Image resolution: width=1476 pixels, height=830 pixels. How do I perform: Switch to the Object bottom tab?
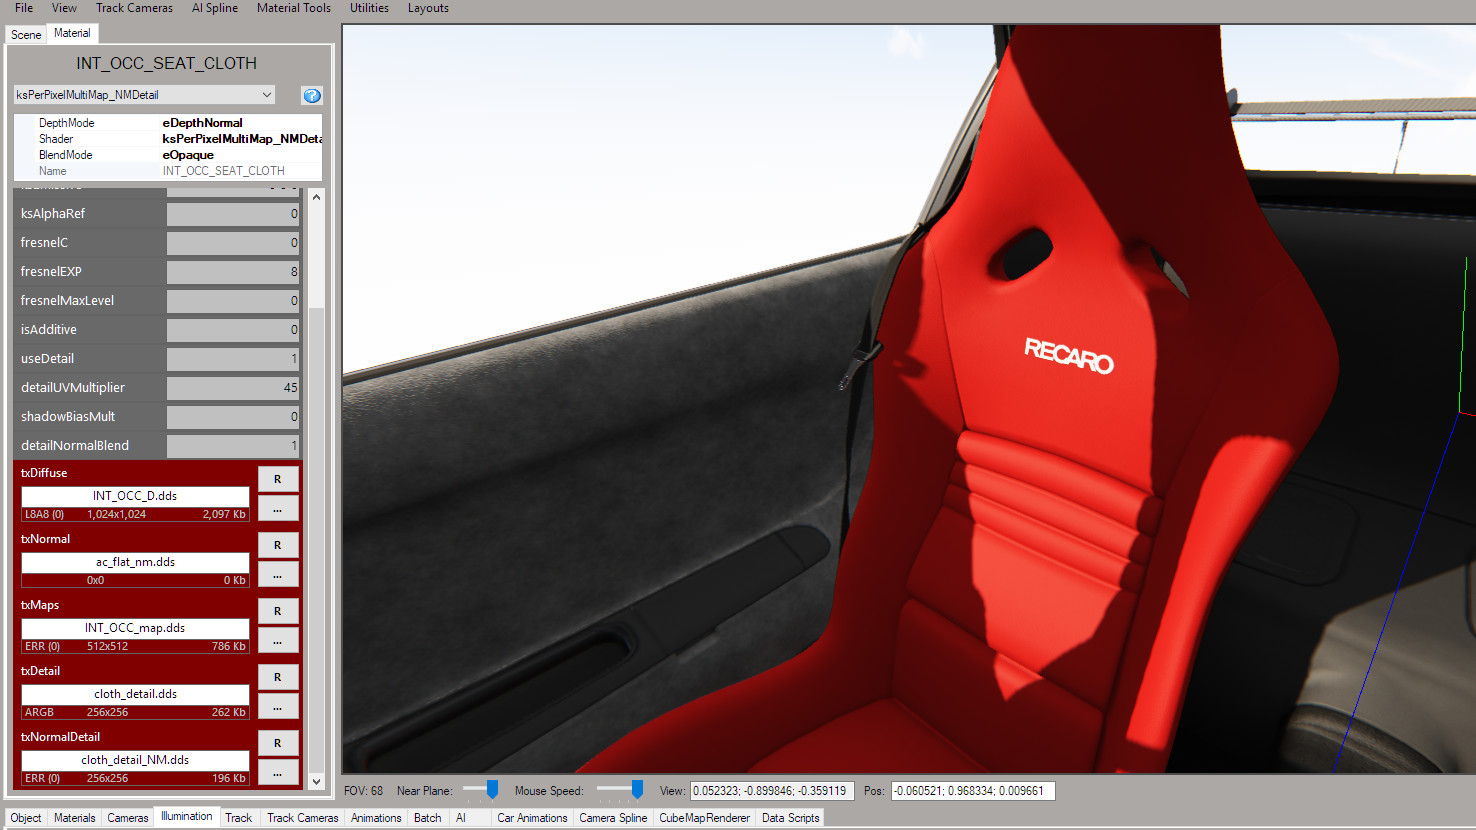tap(26, 818)
